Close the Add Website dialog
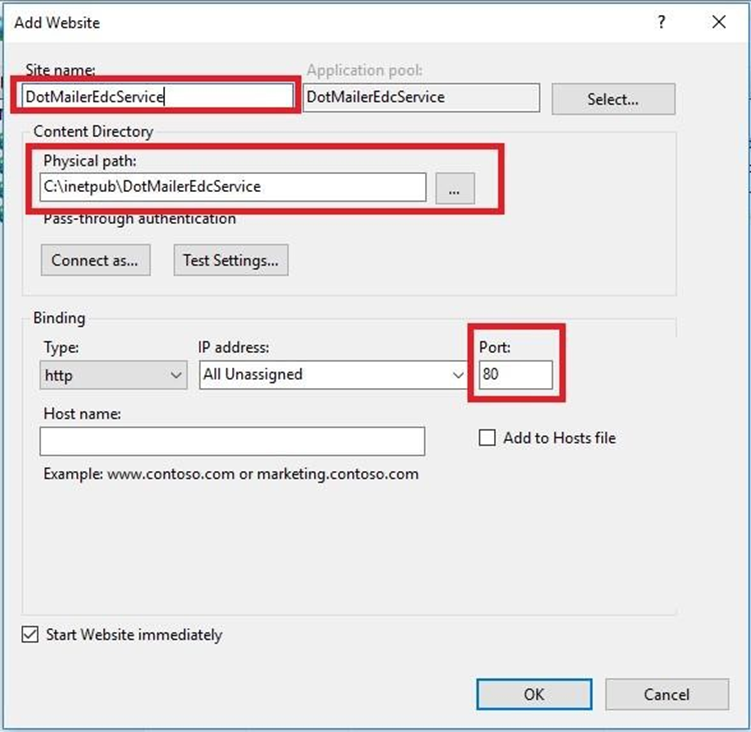The height and width of the screenshot is (732, 751). tap(718, 22)
